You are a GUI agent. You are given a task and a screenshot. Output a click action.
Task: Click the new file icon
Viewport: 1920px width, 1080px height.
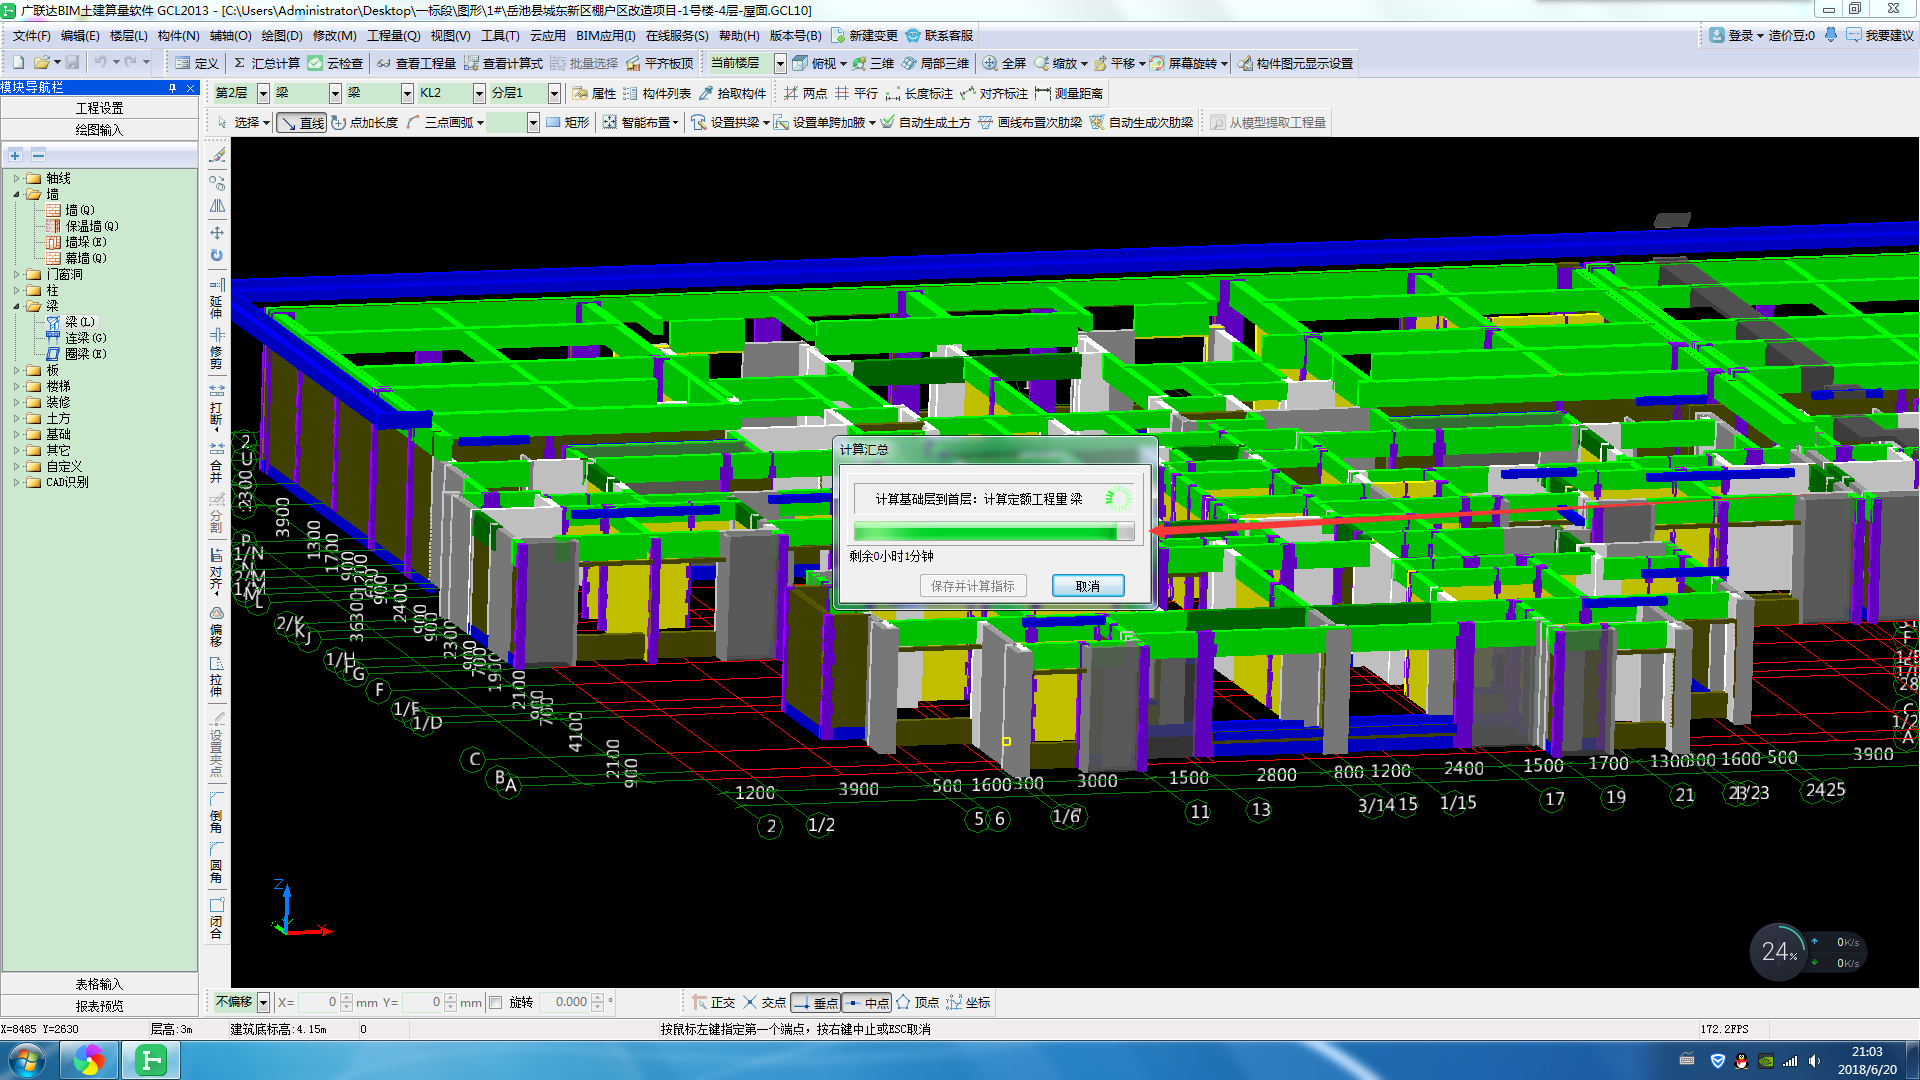click(x=18, y=63)
